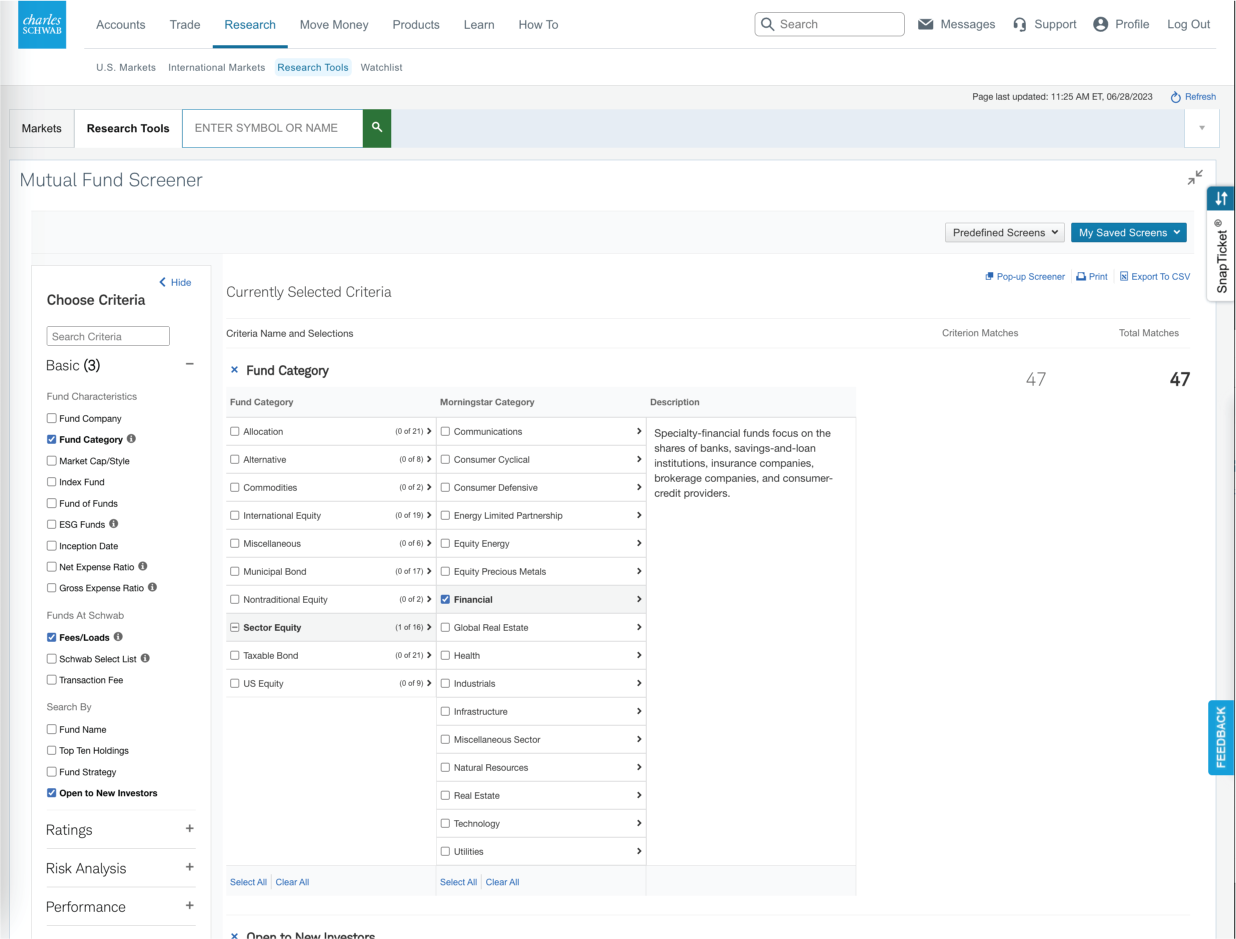Click the Support headset icon

[1020, 24]
